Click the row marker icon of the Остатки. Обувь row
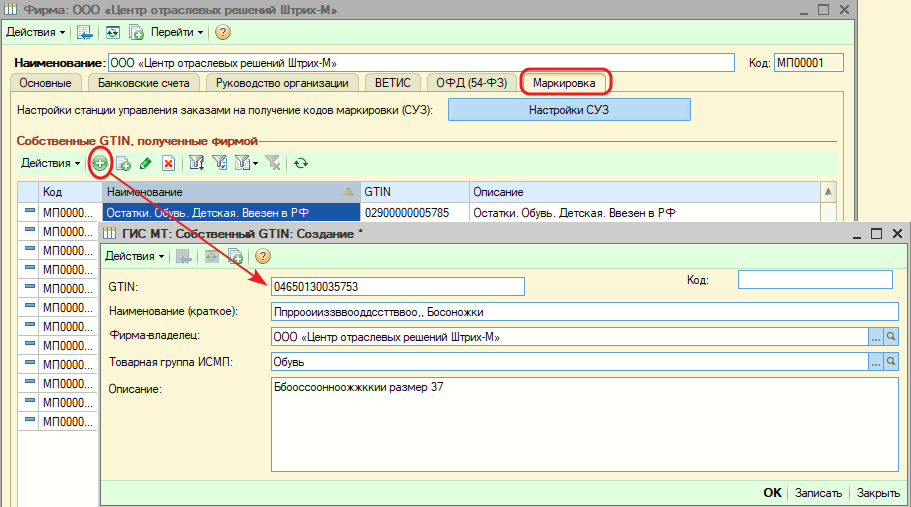This screenshot has width=911, height=507. [x=29, y=212]
